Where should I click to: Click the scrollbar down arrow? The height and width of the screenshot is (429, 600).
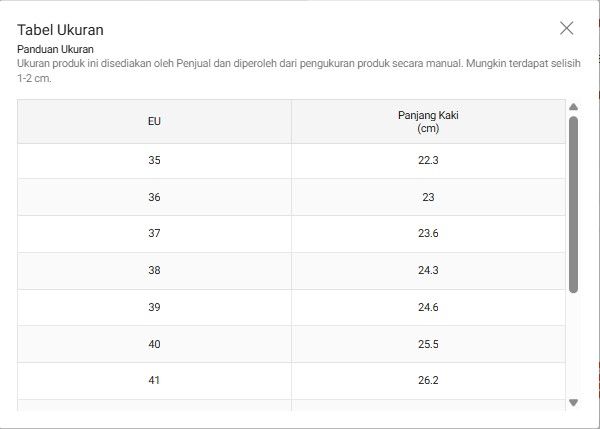click(573, 402)
